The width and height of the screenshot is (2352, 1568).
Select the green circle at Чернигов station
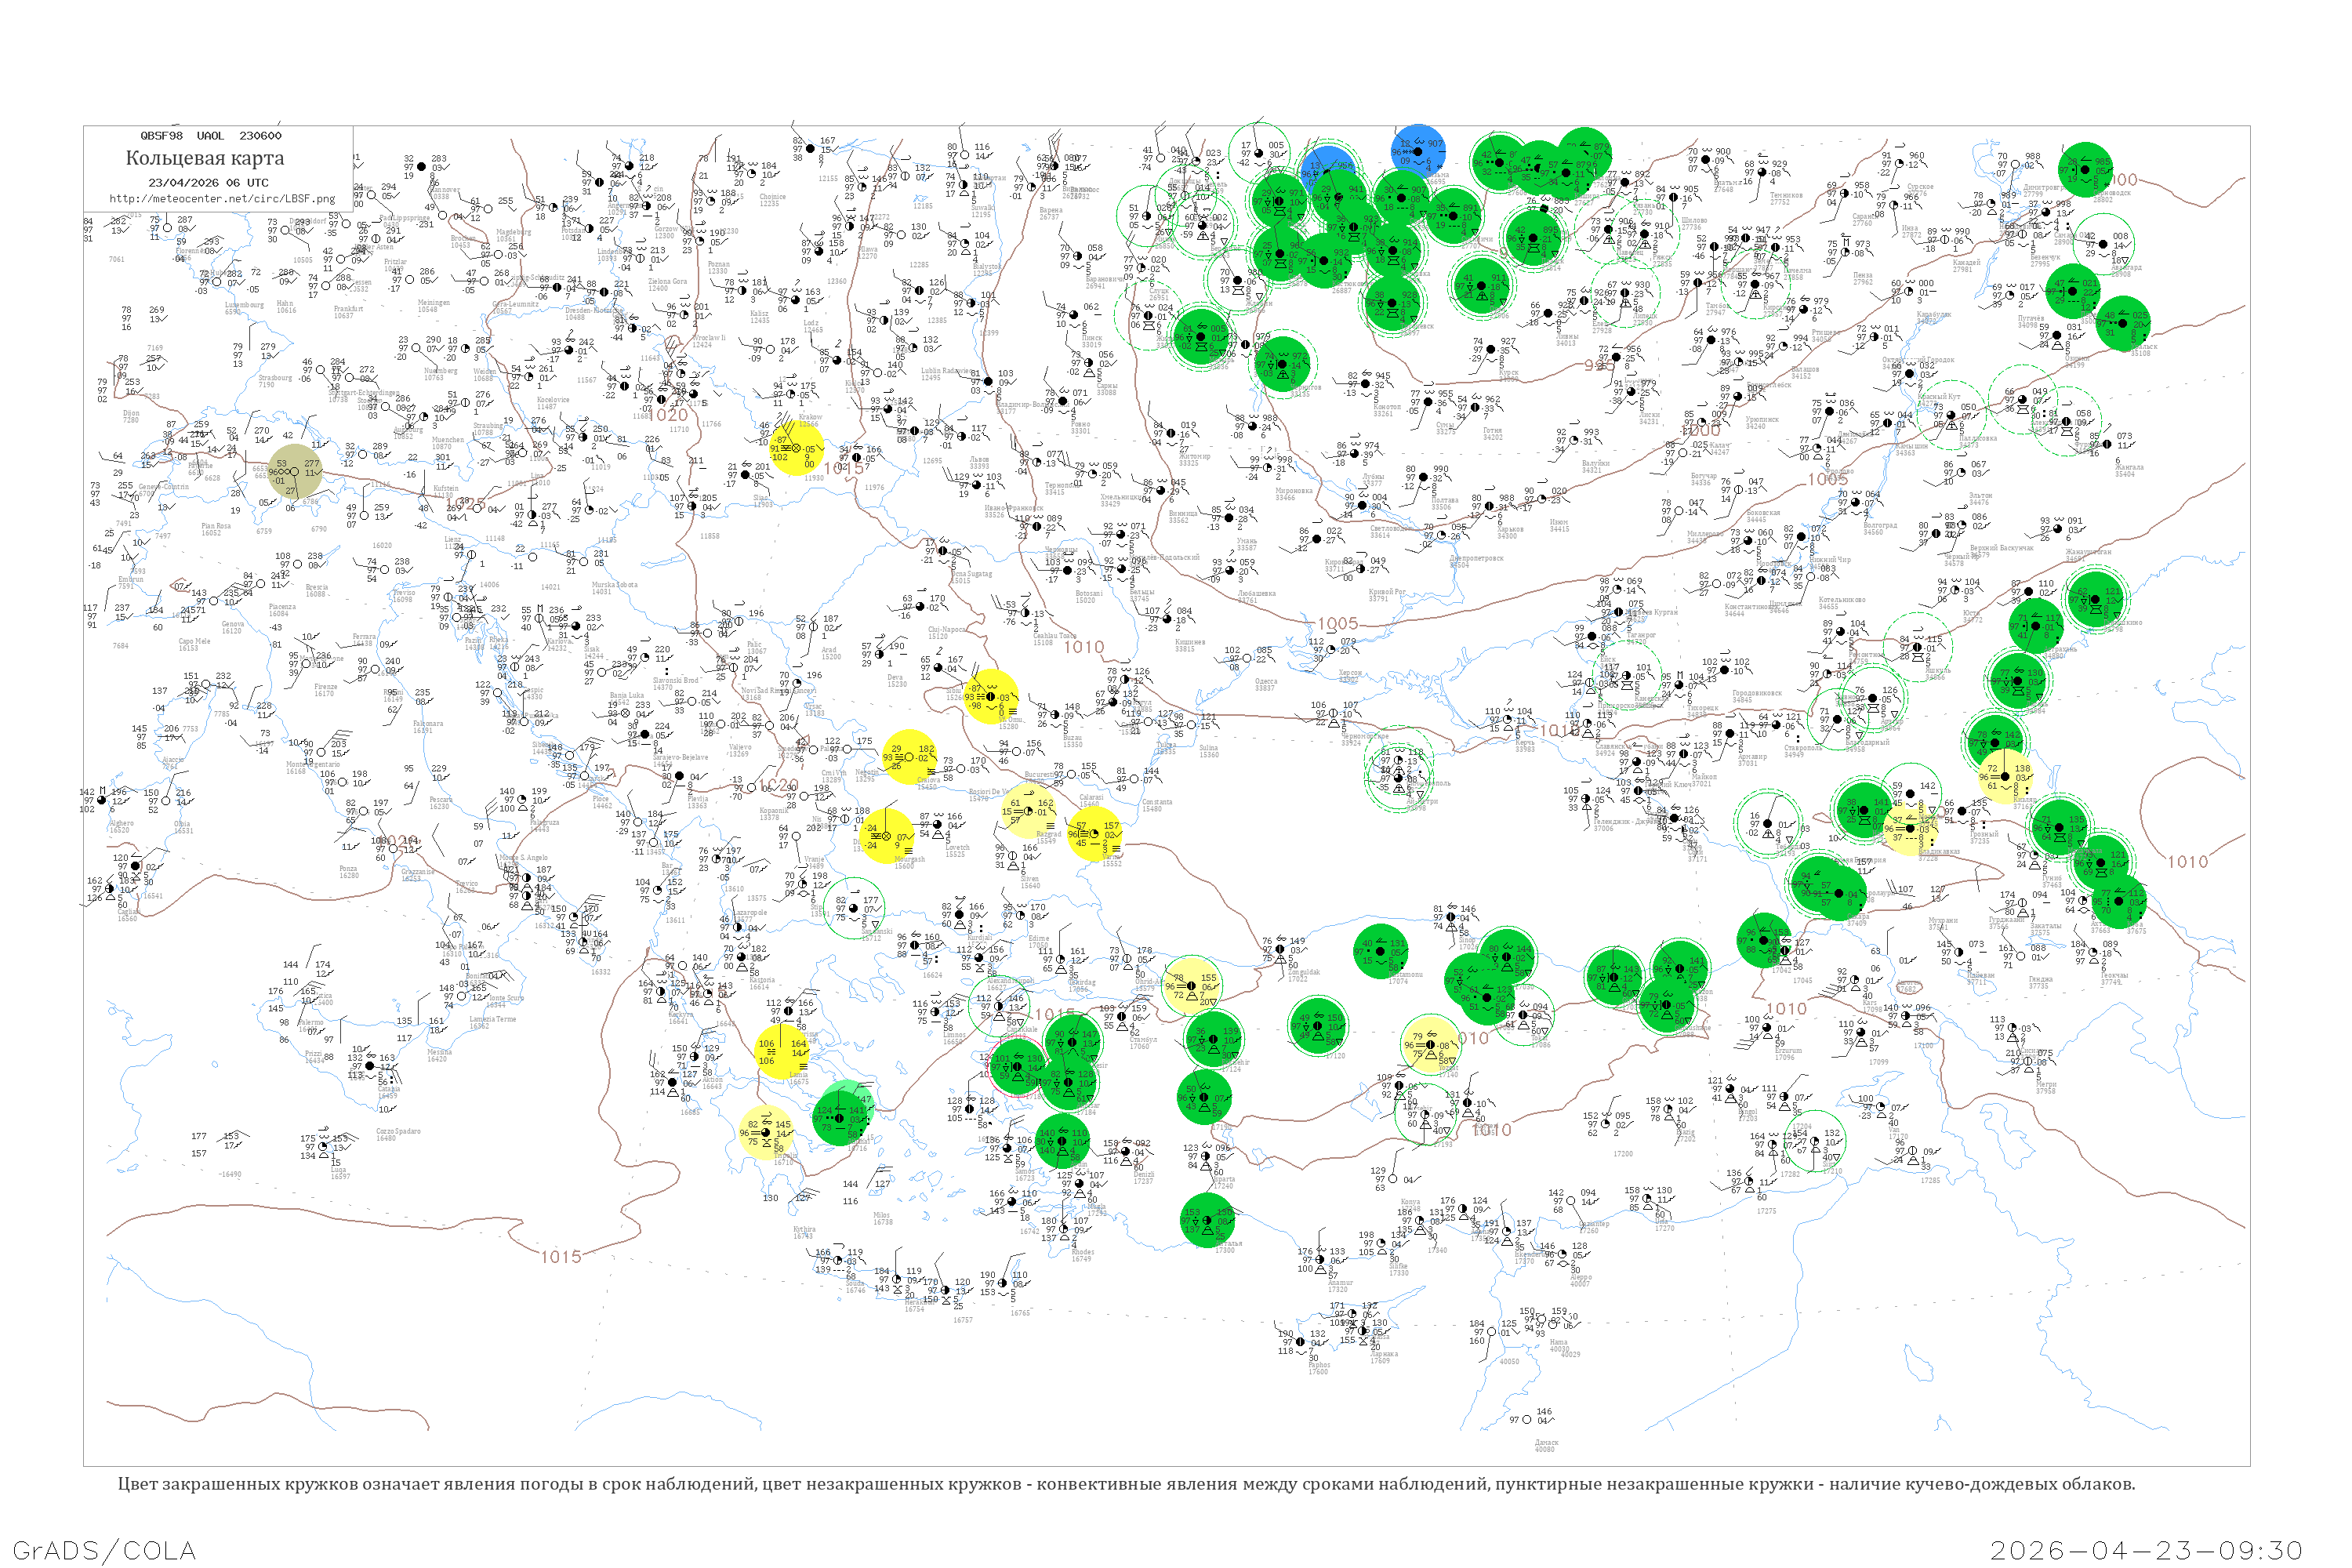coord(1283,365)
